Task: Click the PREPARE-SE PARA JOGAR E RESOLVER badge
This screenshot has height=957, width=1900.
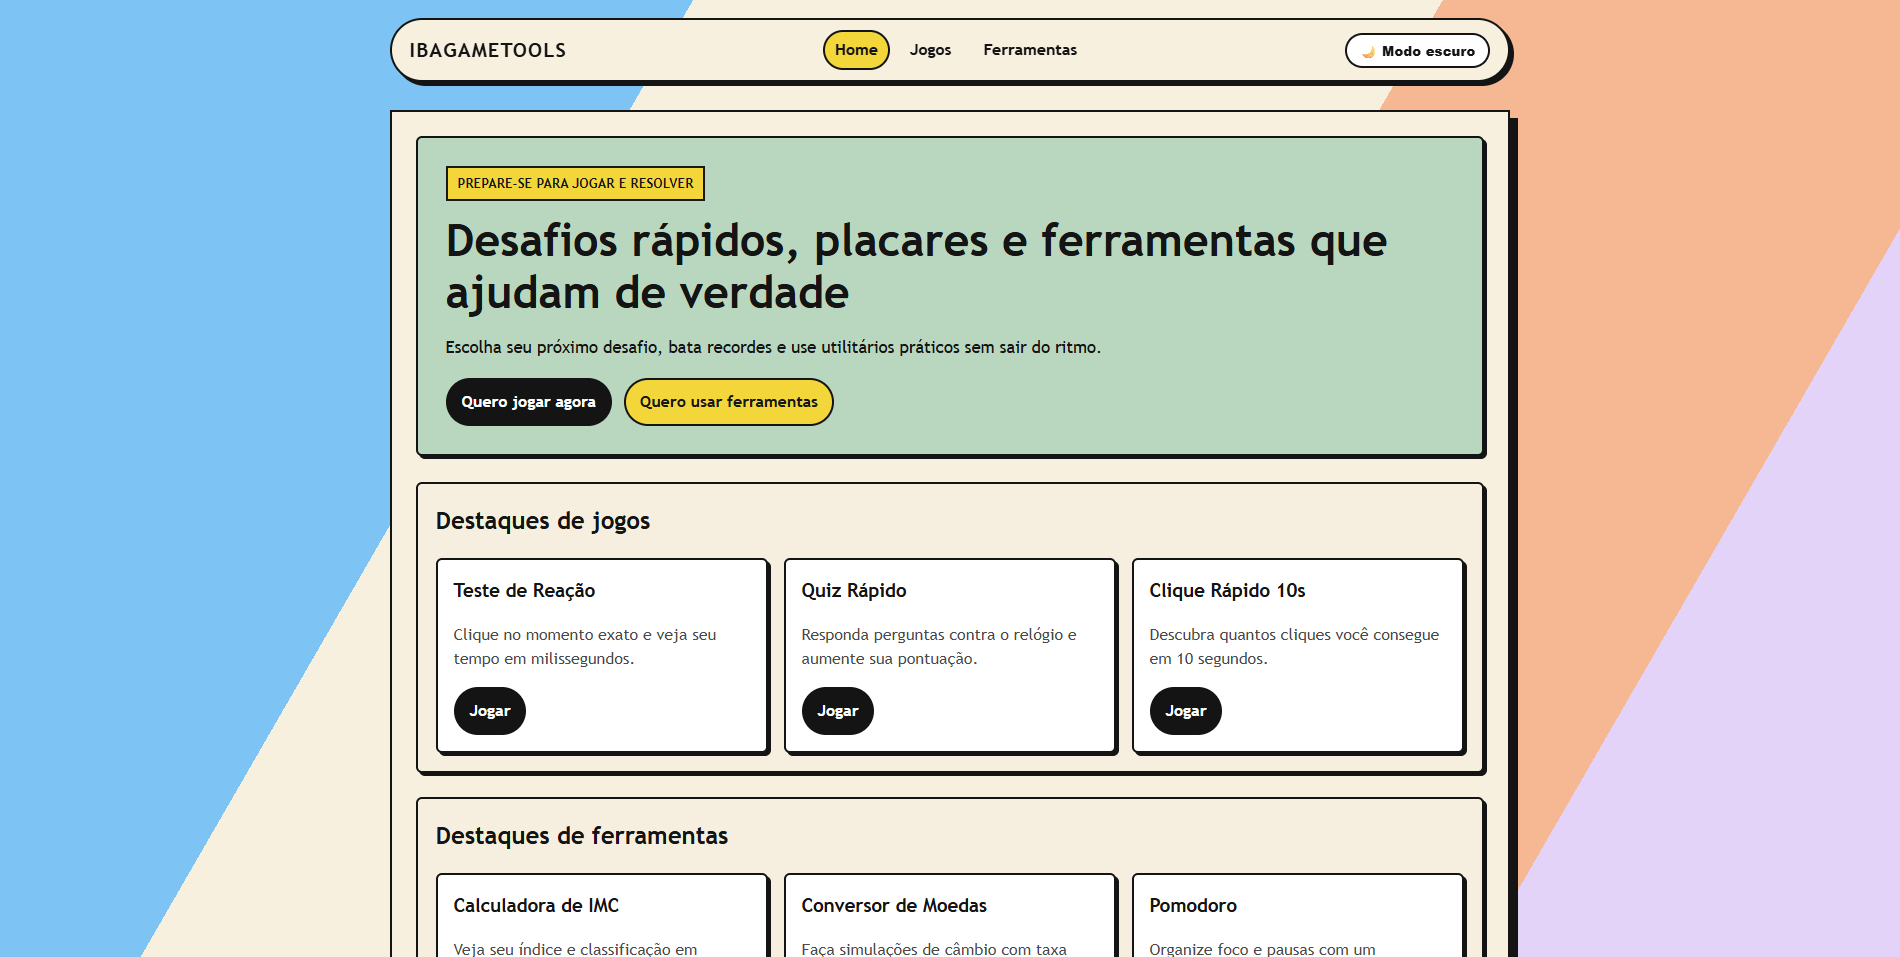Action: click(575, 183)
